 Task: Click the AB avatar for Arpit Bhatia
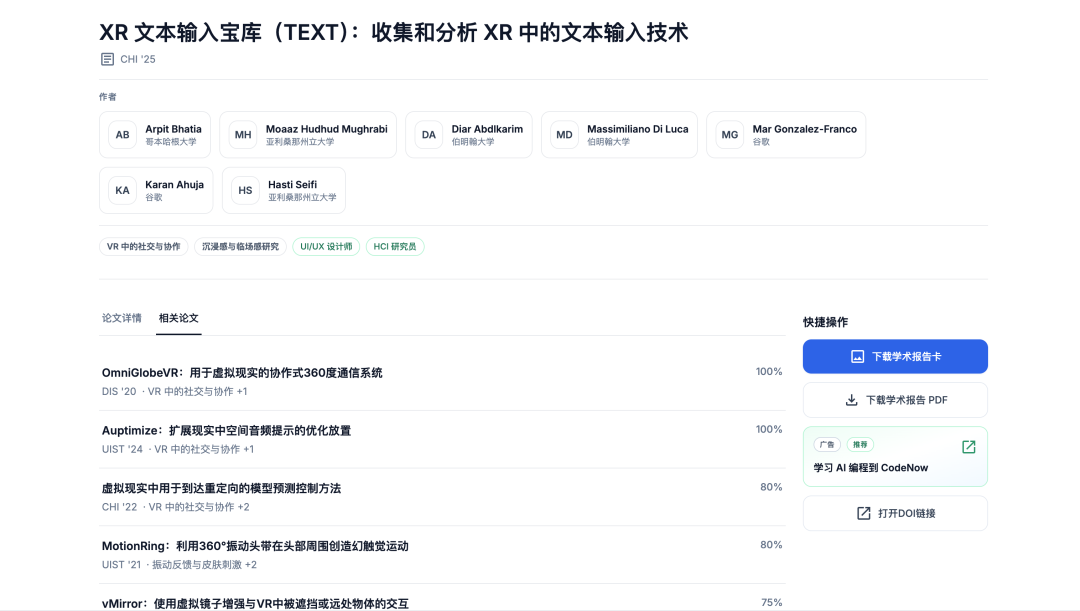[122, 135]
